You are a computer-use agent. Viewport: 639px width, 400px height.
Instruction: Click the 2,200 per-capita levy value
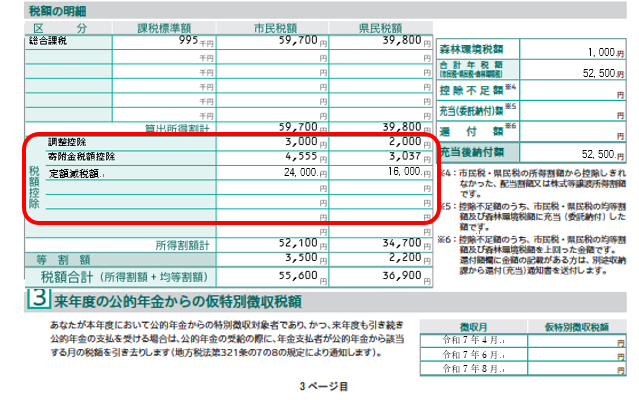(405, 257)
